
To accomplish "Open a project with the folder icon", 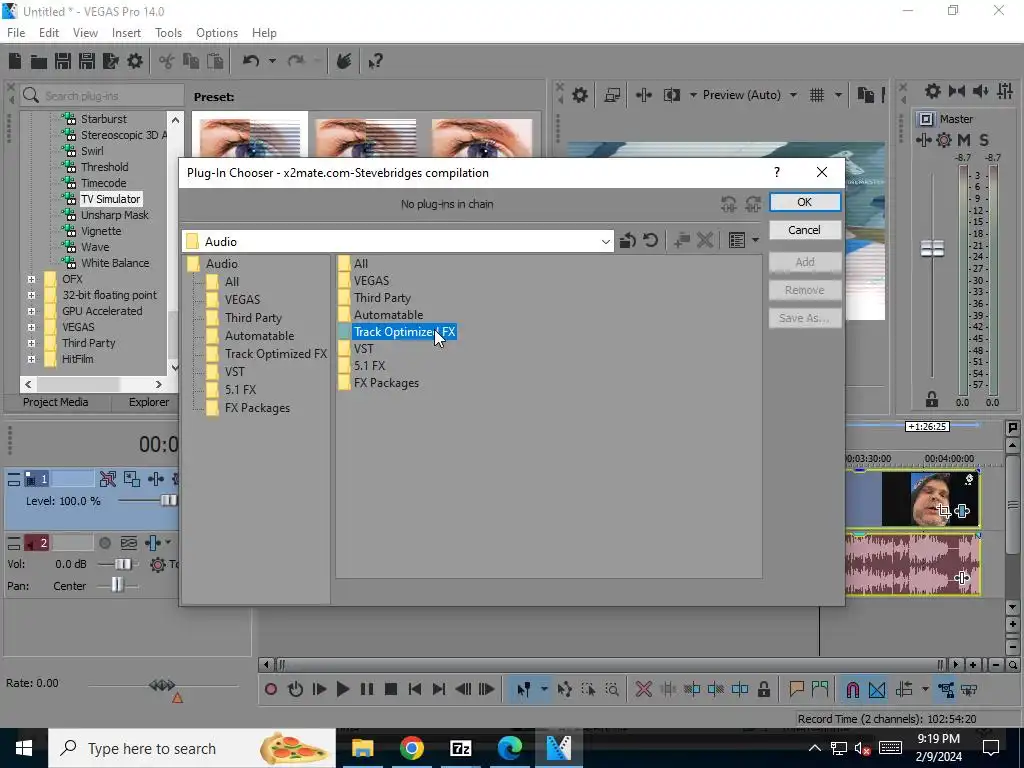I will [x=39, y=61].
